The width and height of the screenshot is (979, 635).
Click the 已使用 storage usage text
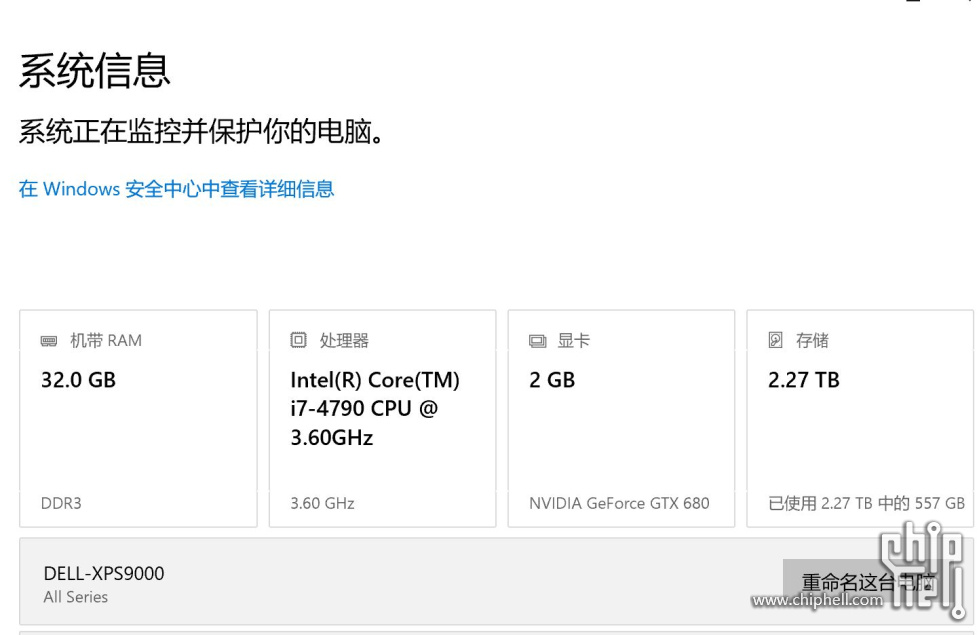tap(866, 503)
